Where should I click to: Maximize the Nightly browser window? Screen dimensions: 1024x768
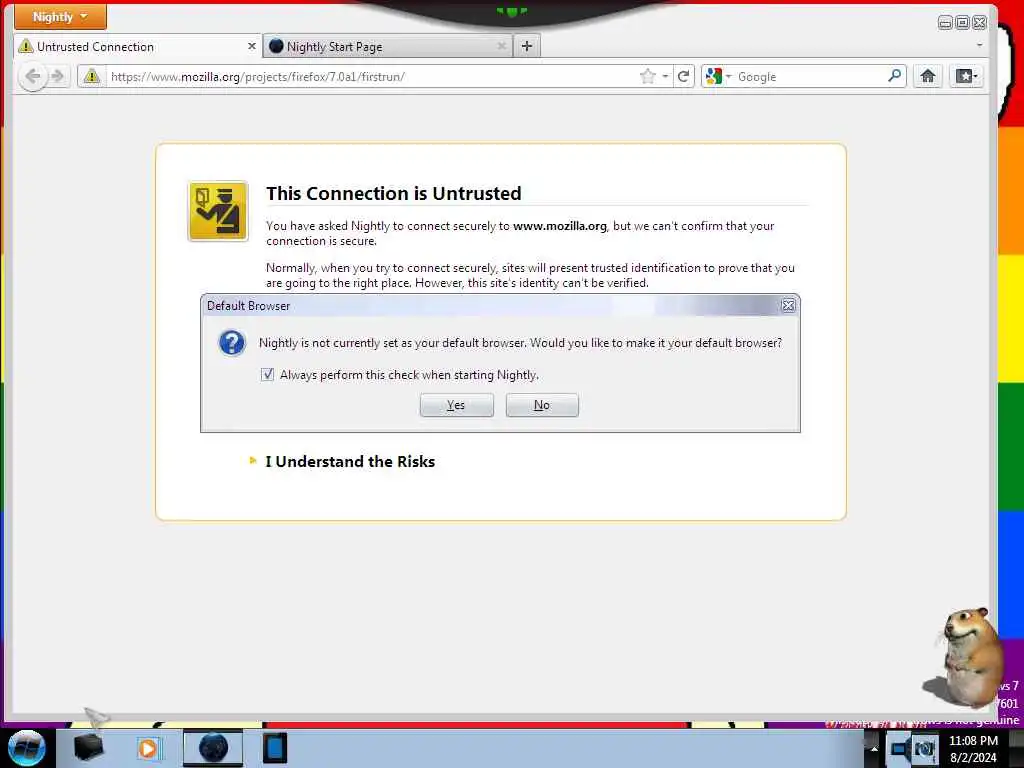pyautogui.click(x=962, y=23)
